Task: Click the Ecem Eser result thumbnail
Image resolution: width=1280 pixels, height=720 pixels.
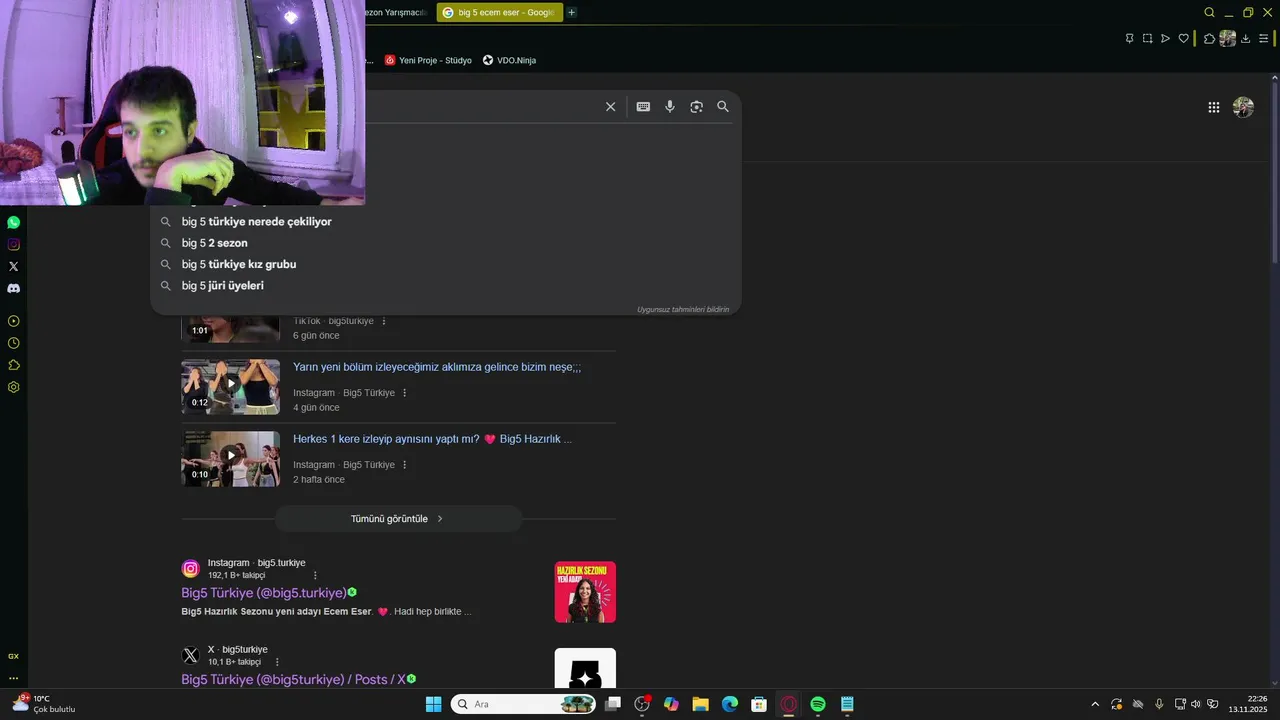Action: tap(585, 592)
